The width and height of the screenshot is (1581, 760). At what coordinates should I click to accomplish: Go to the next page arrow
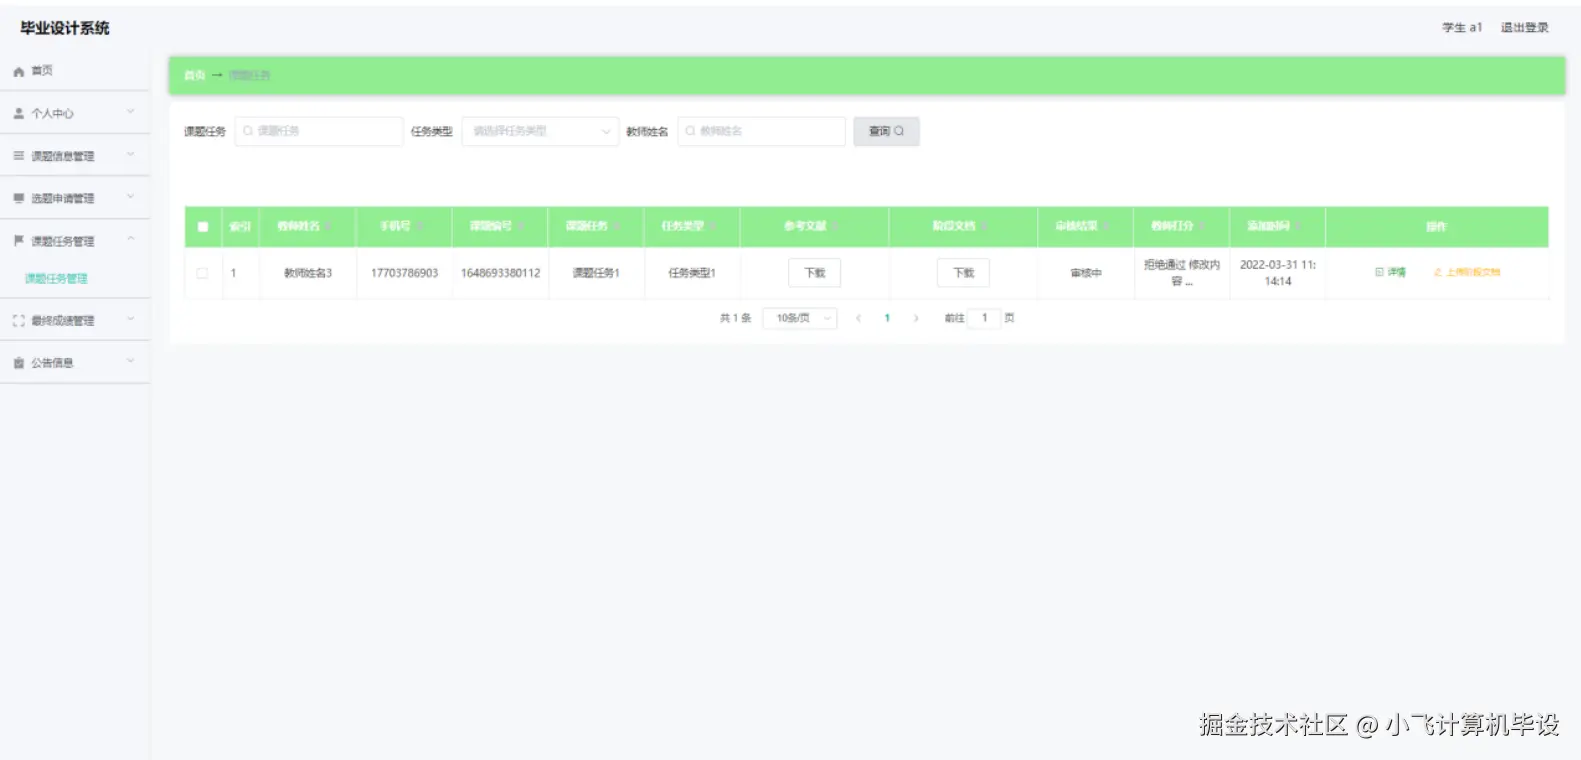click(916, 318)
